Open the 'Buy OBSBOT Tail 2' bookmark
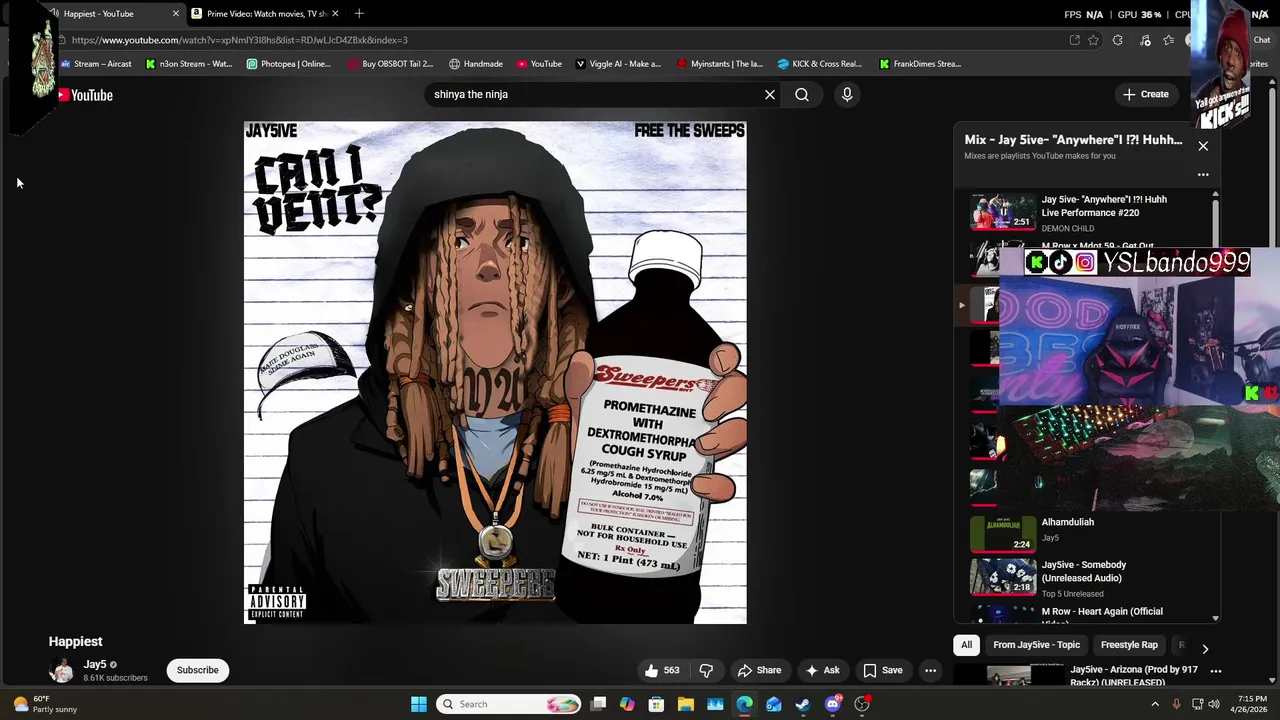Screen dimensions: 1280x720 [x=390, y=64]
